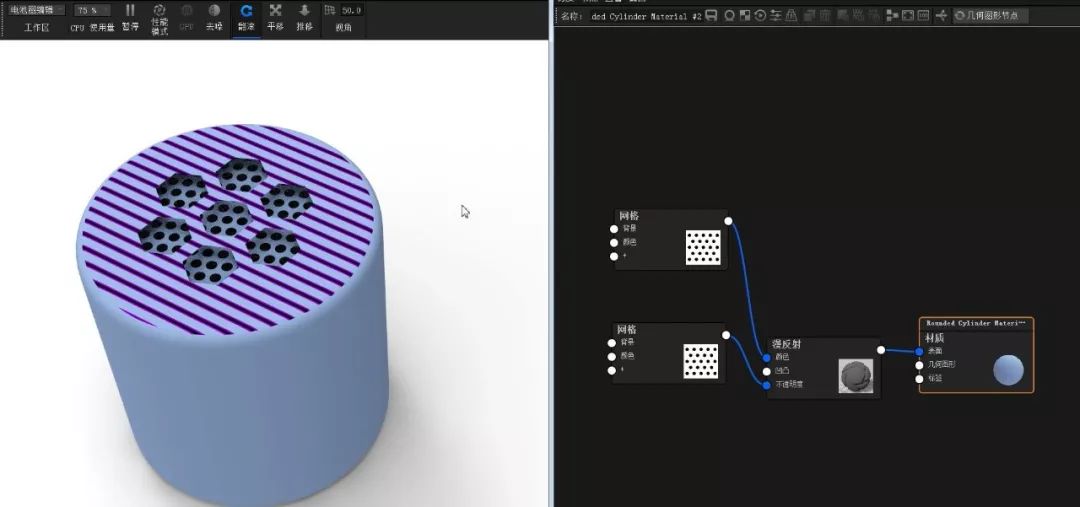Select the upper 网格 mesh texture node title

click(629, 216)
